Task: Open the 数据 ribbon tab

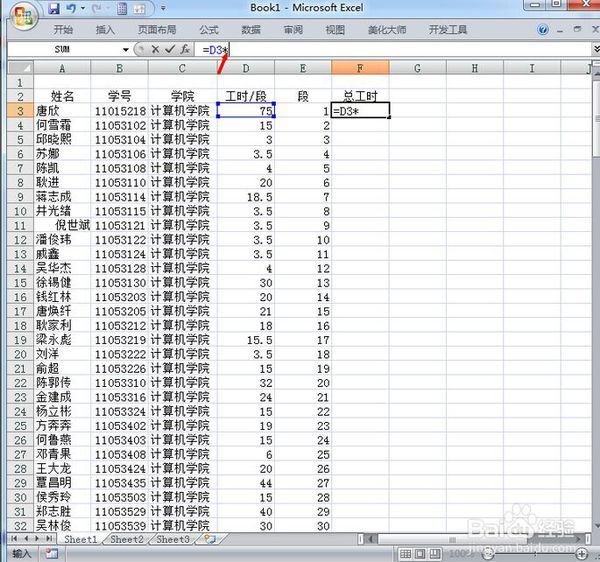Action: click(251, 29)
